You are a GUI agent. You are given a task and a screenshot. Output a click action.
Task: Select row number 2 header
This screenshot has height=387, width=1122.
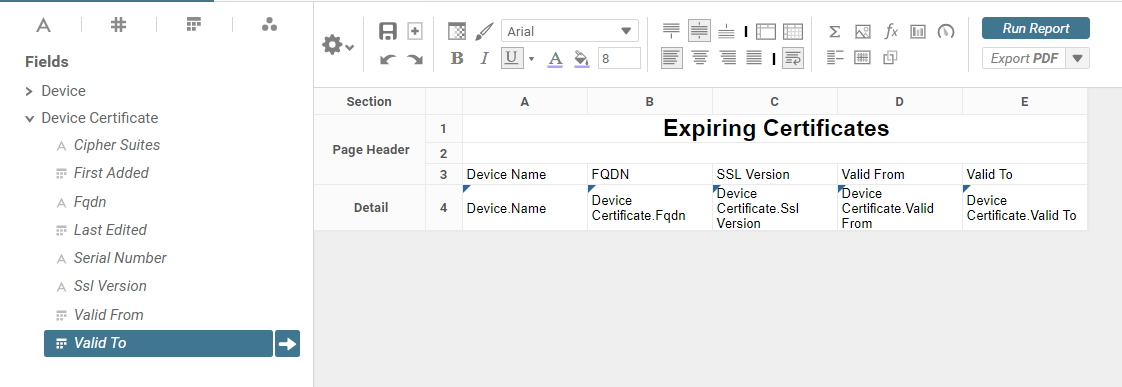444,154
